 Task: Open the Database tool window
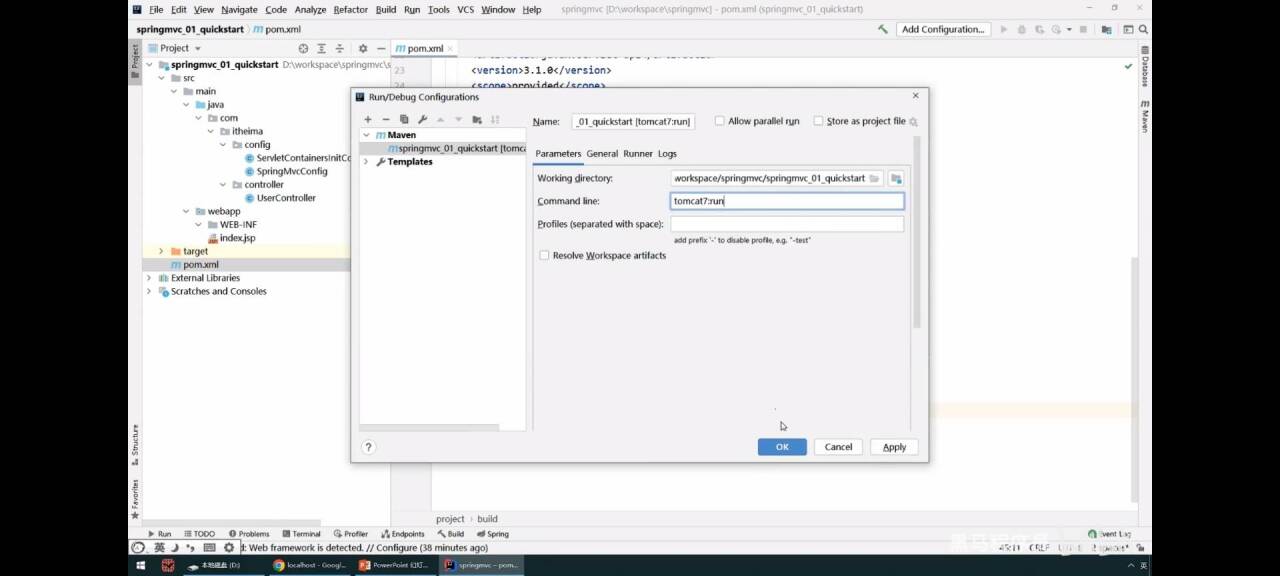[x=1145, y=68]
